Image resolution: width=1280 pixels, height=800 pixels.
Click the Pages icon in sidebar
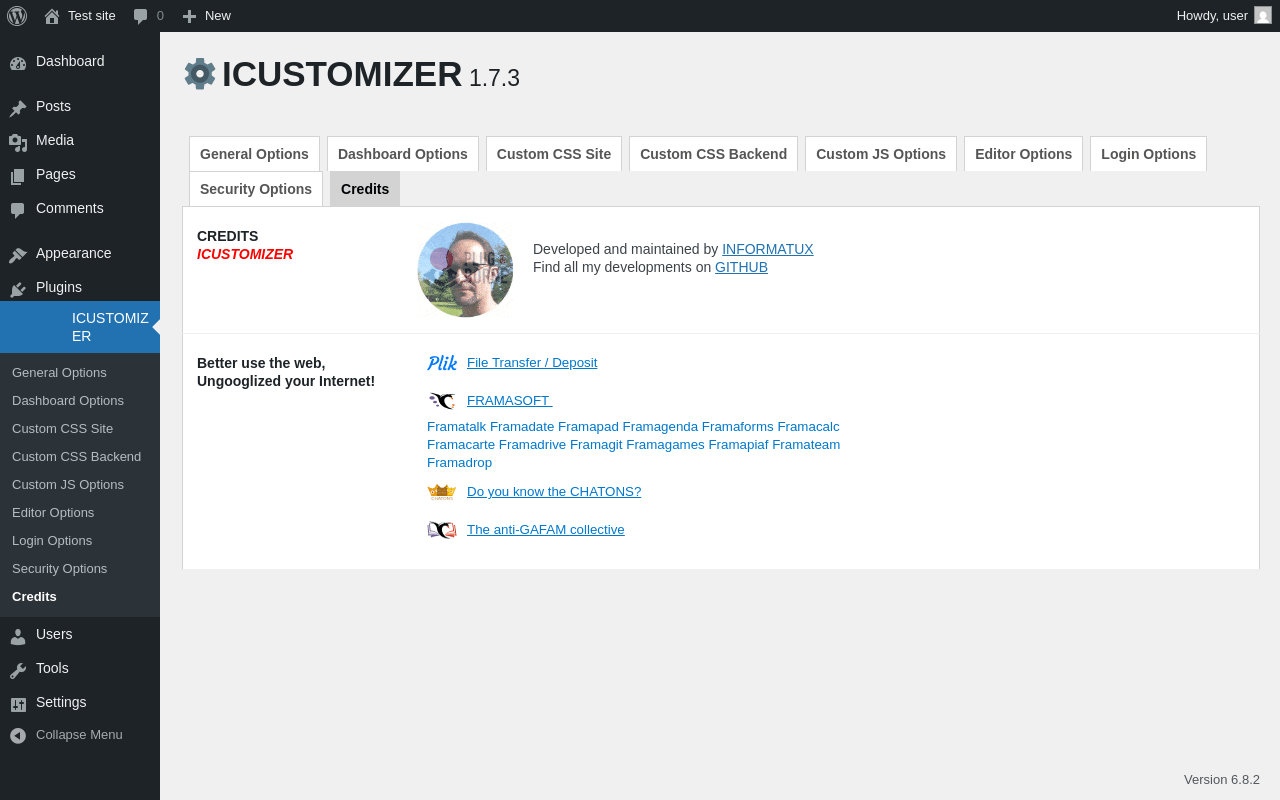[x=18, y=175]
